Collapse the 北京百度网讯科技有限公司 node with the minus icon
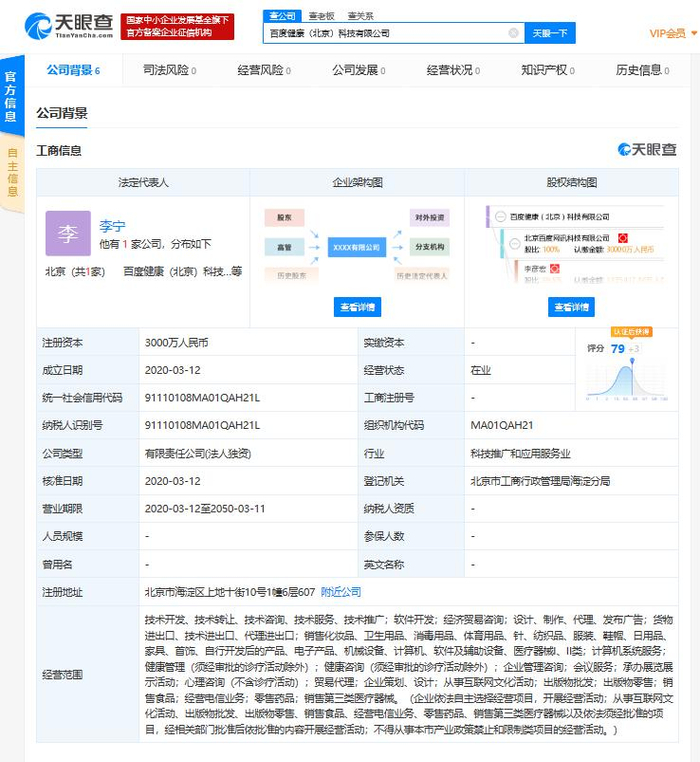 coord(514,243)
